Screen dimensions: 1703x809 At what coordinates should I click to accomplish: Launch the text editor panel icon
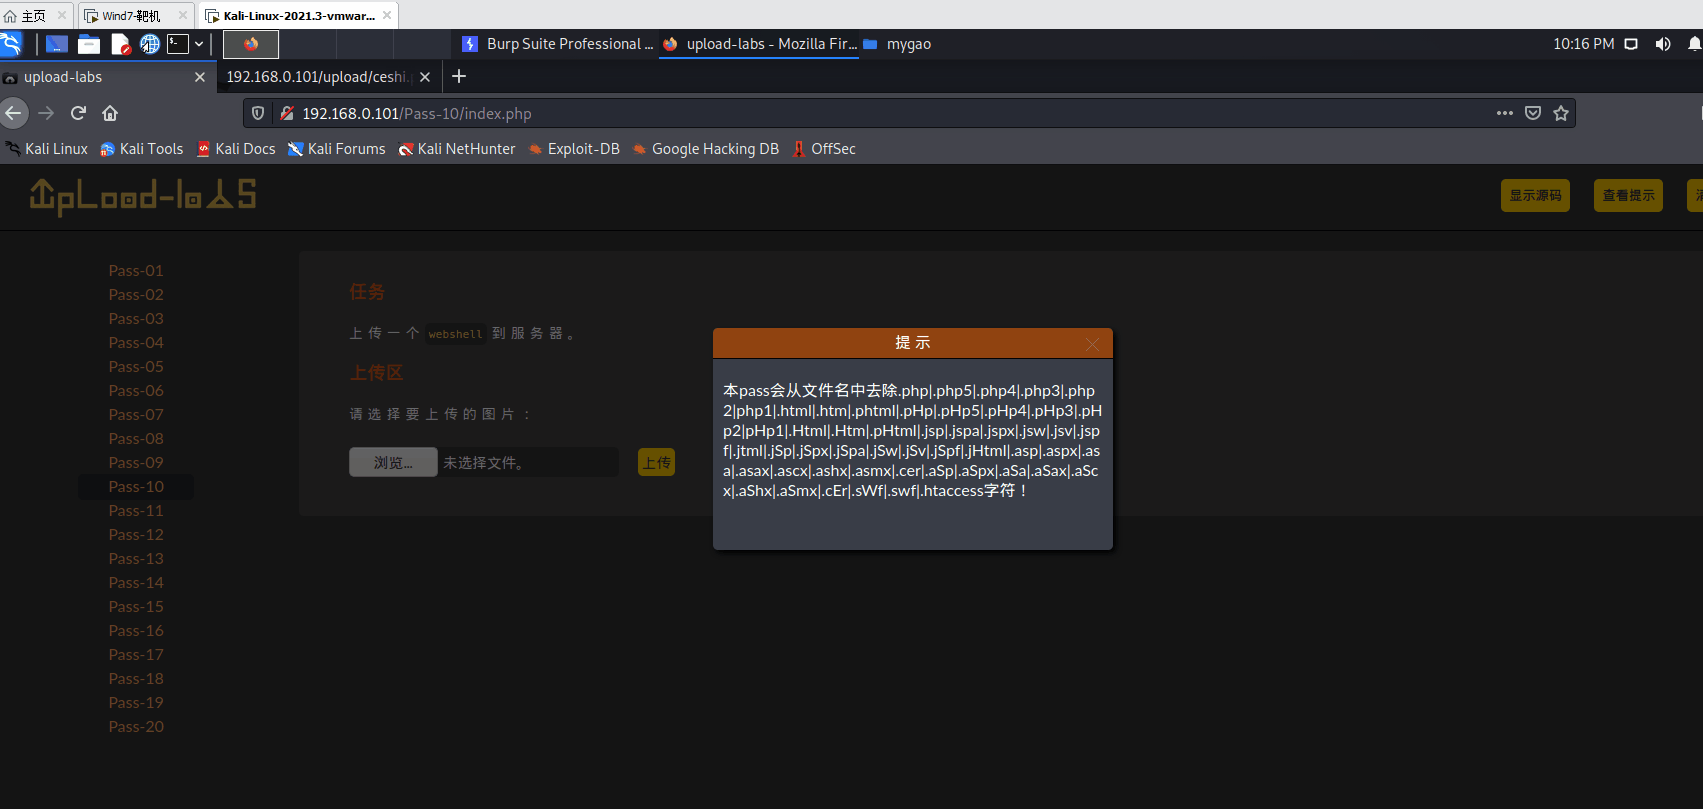[x=120, y=44]
